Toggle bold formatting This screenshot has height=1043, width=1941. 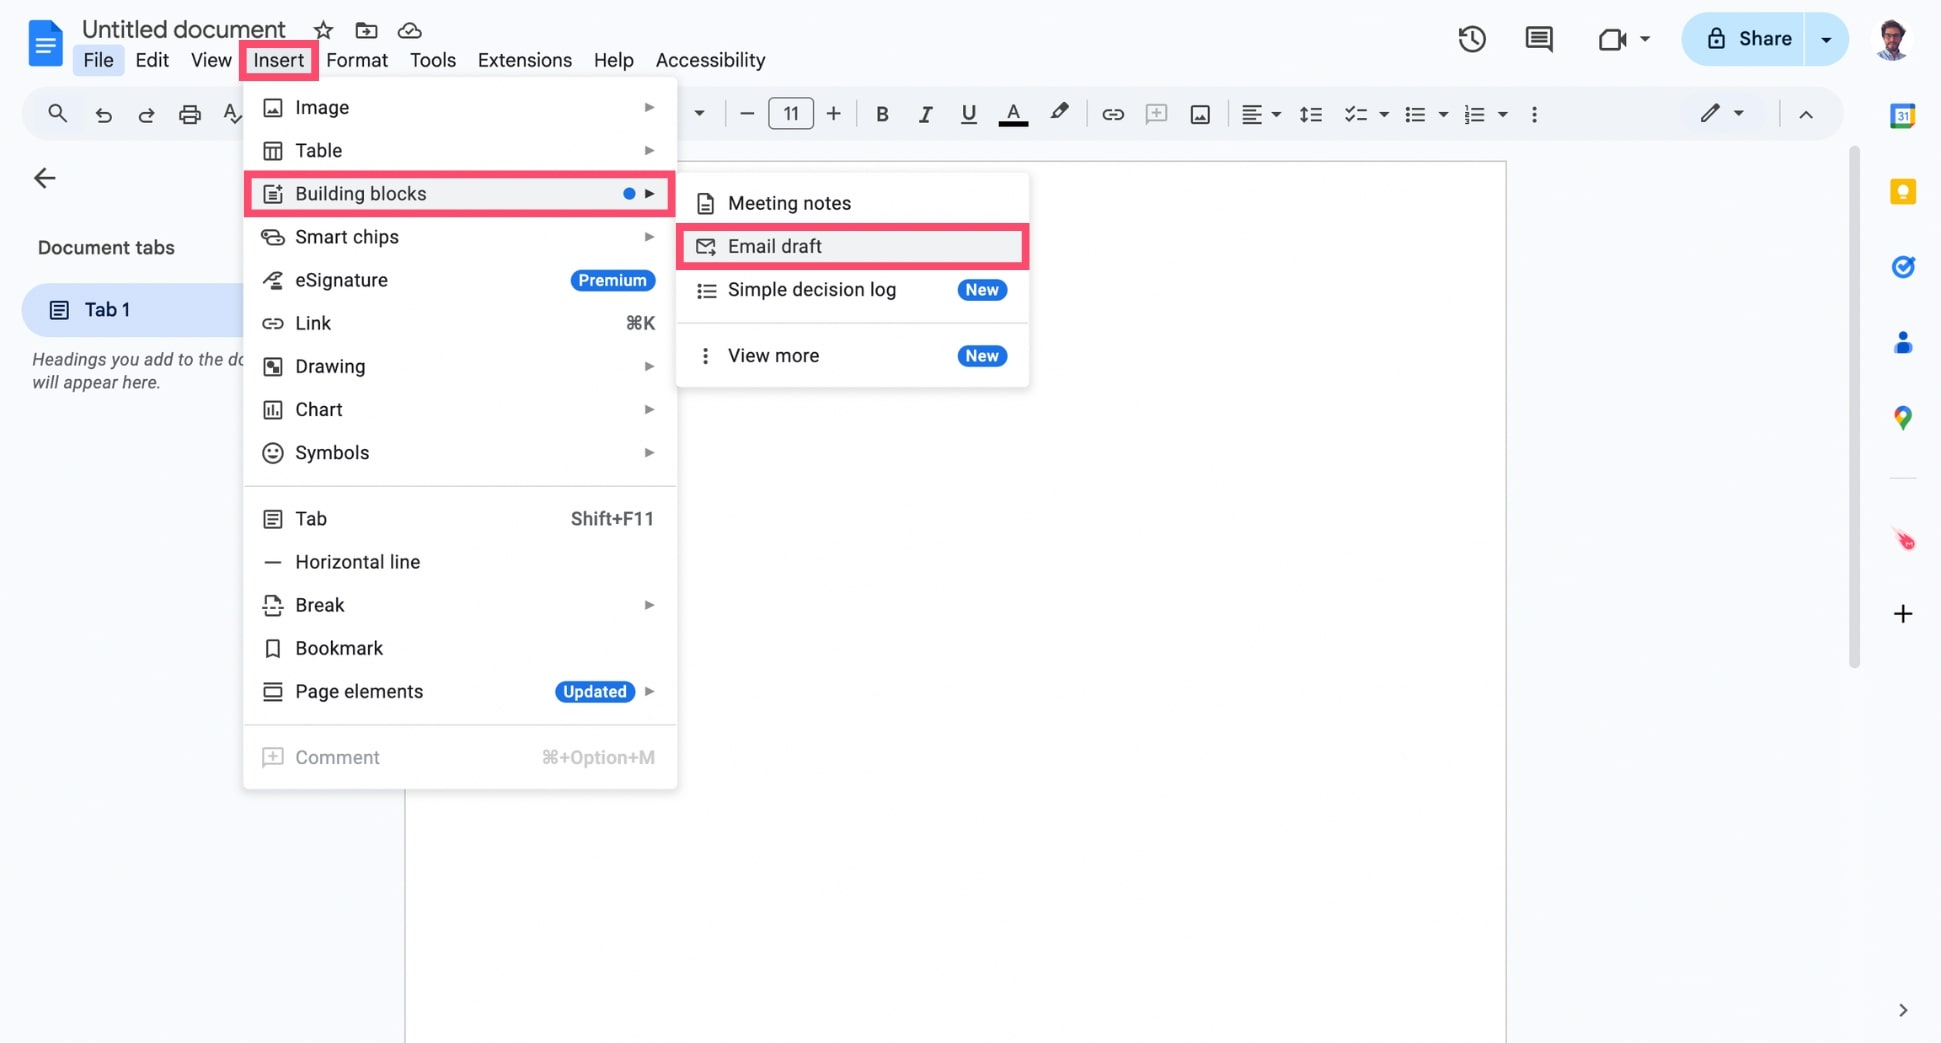click(882, 113)
